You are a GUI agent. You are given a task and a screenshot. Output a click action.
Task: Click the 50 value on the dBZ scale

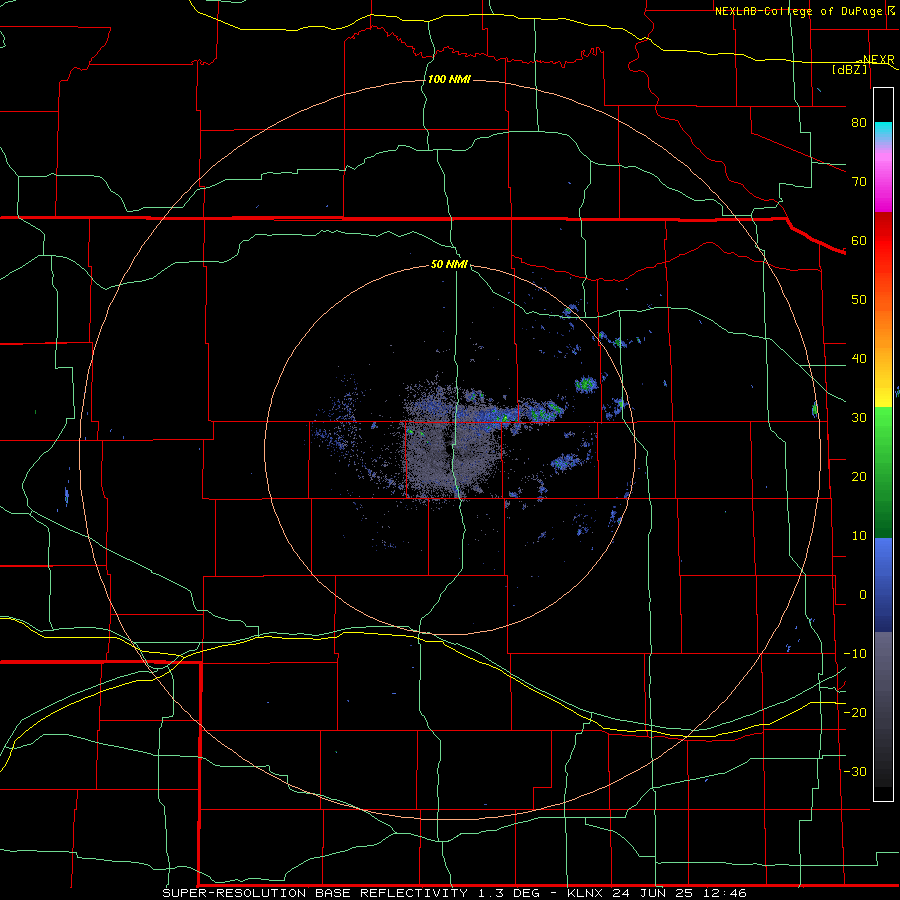(859, 300)
